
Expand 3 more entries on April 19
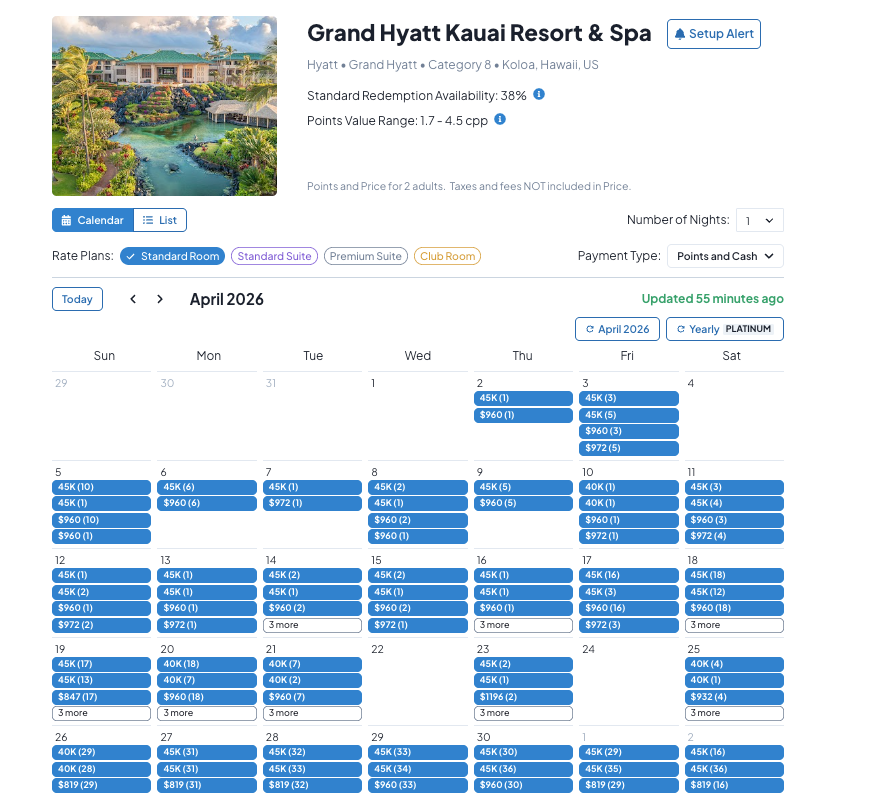[102, 713]
